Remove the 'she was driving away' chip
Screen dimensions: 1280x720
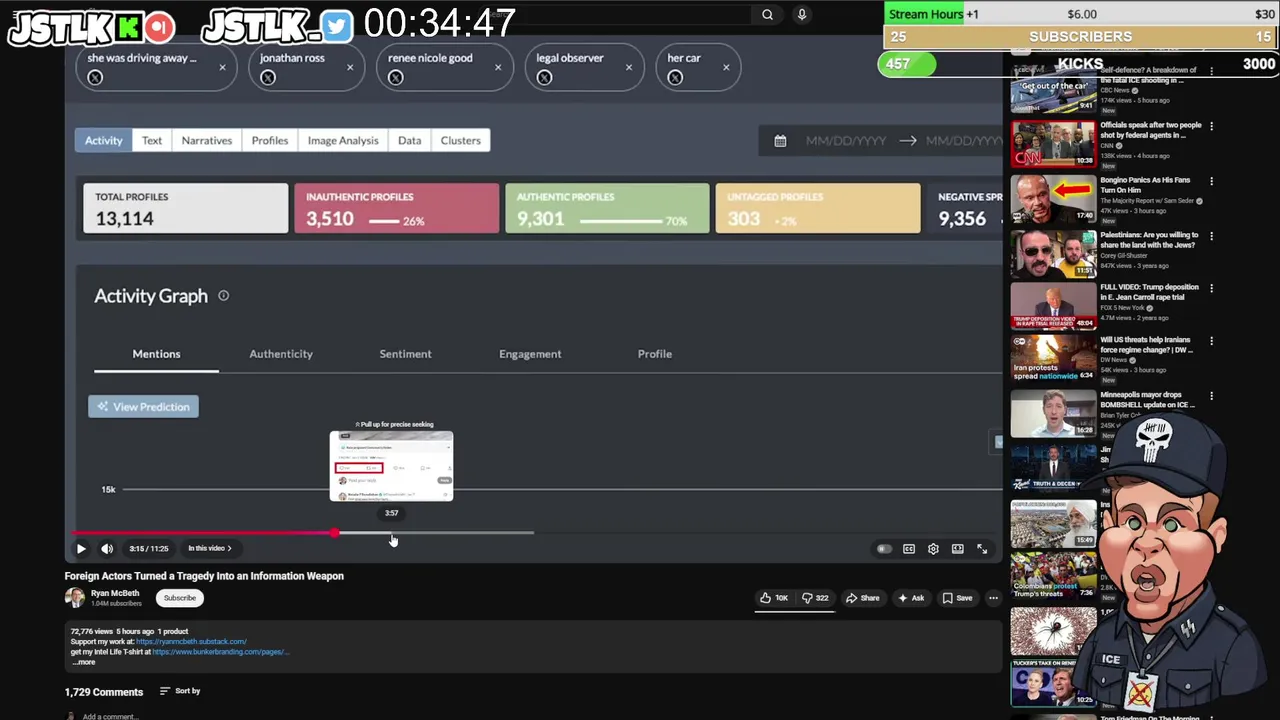222,68
